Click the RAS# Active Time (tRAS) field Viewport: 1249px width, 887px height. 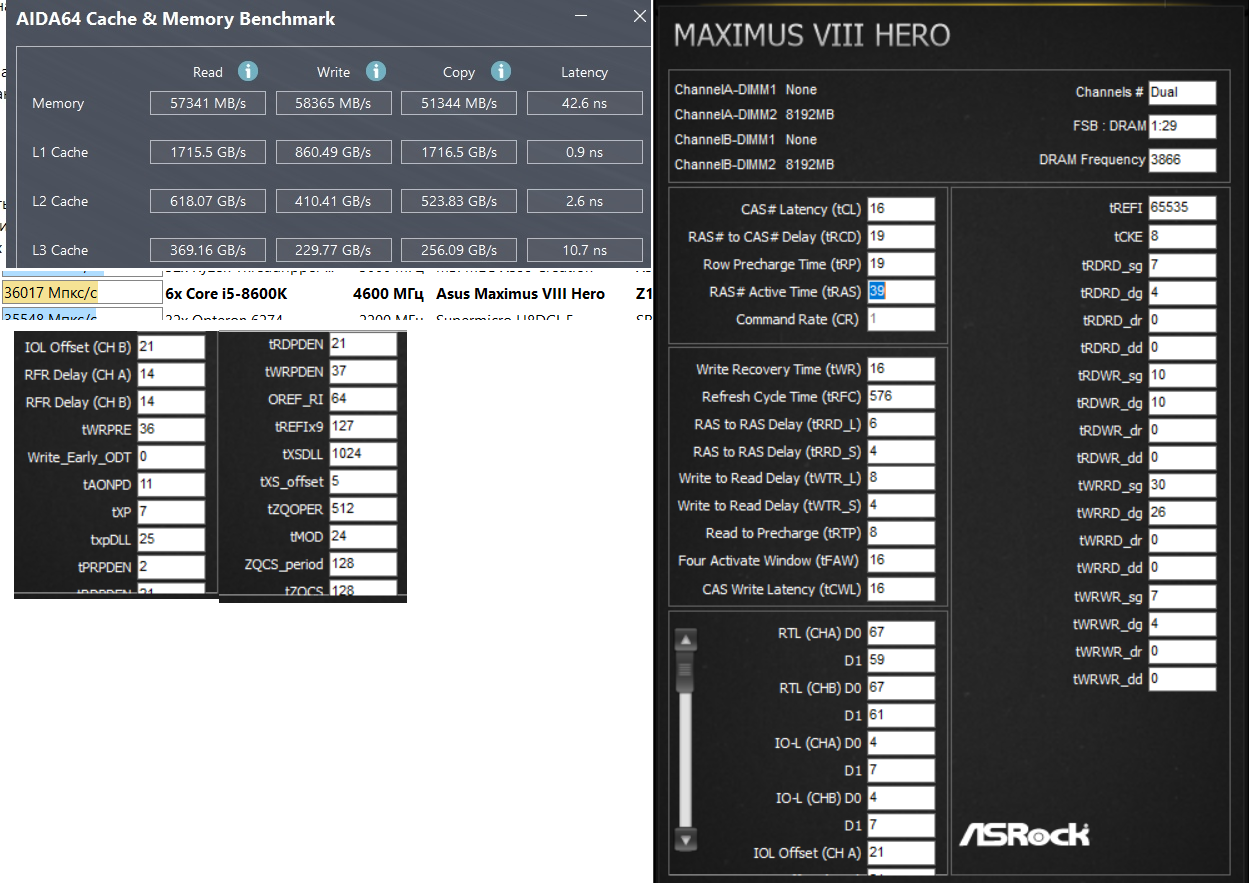(901, 292)
